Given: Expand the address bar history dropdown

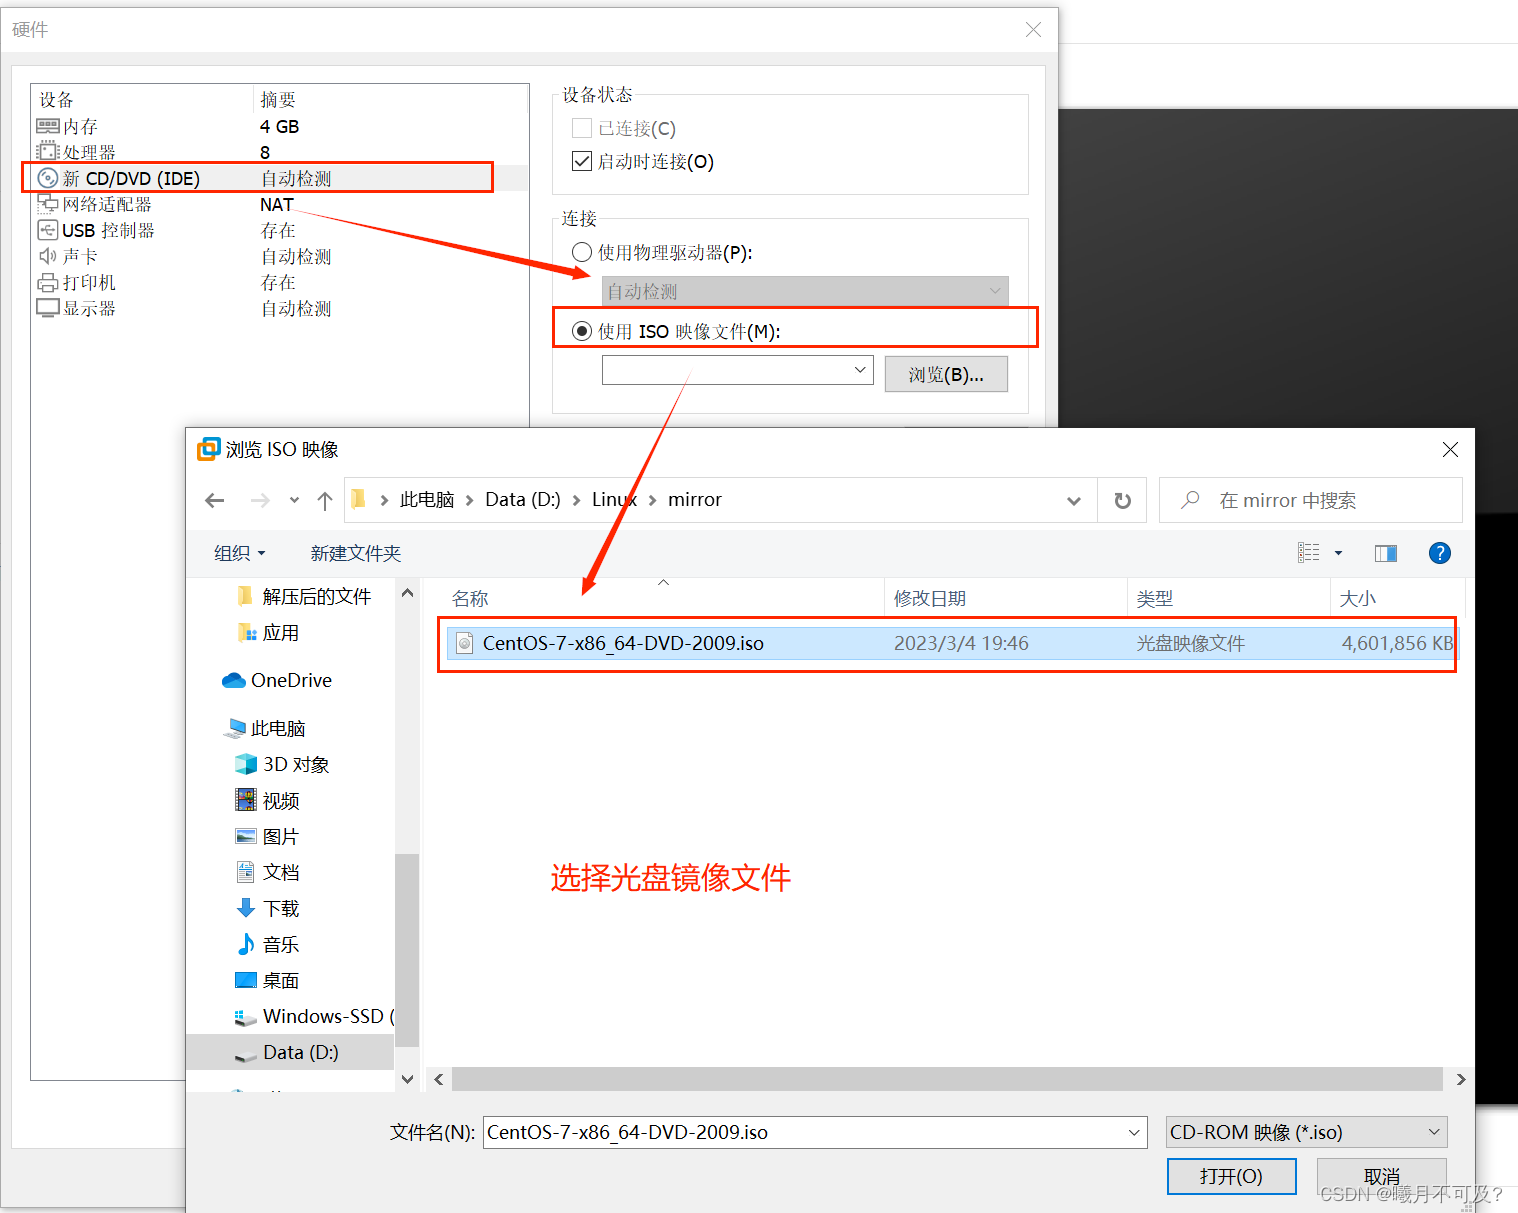Looking at the screenshot, I should point(1074,500).
